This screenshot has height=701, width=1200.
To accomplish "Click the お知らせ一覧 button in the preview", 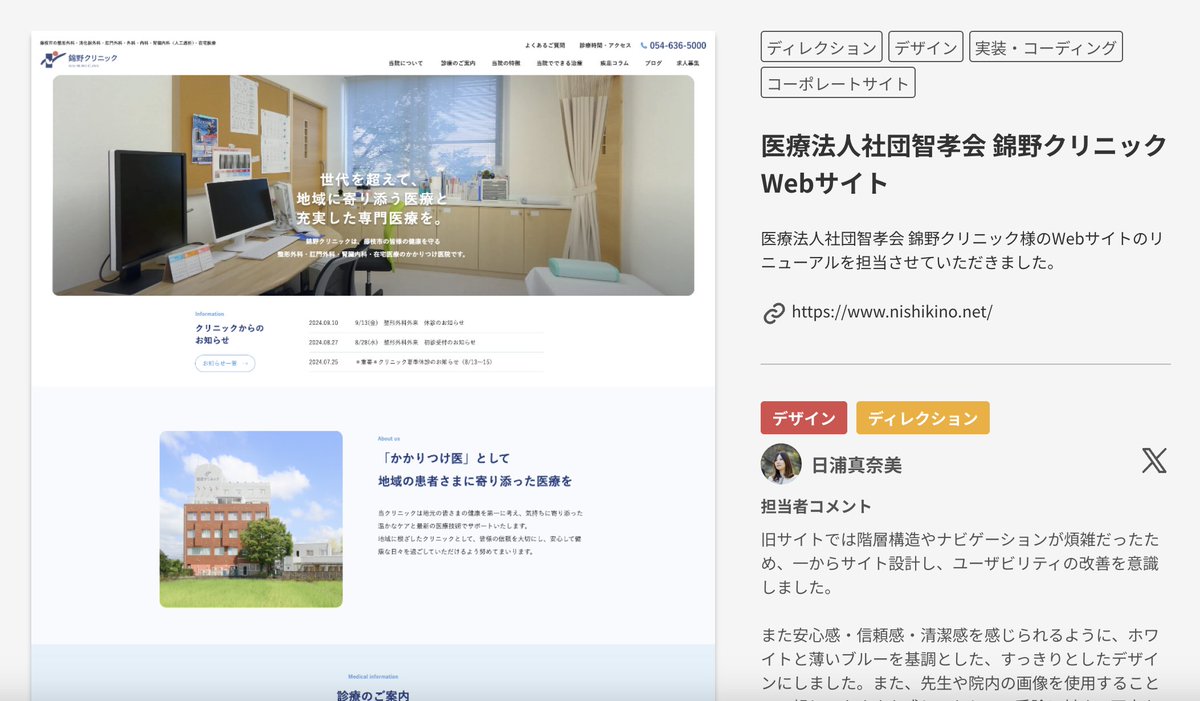I will tap(225, 363).
